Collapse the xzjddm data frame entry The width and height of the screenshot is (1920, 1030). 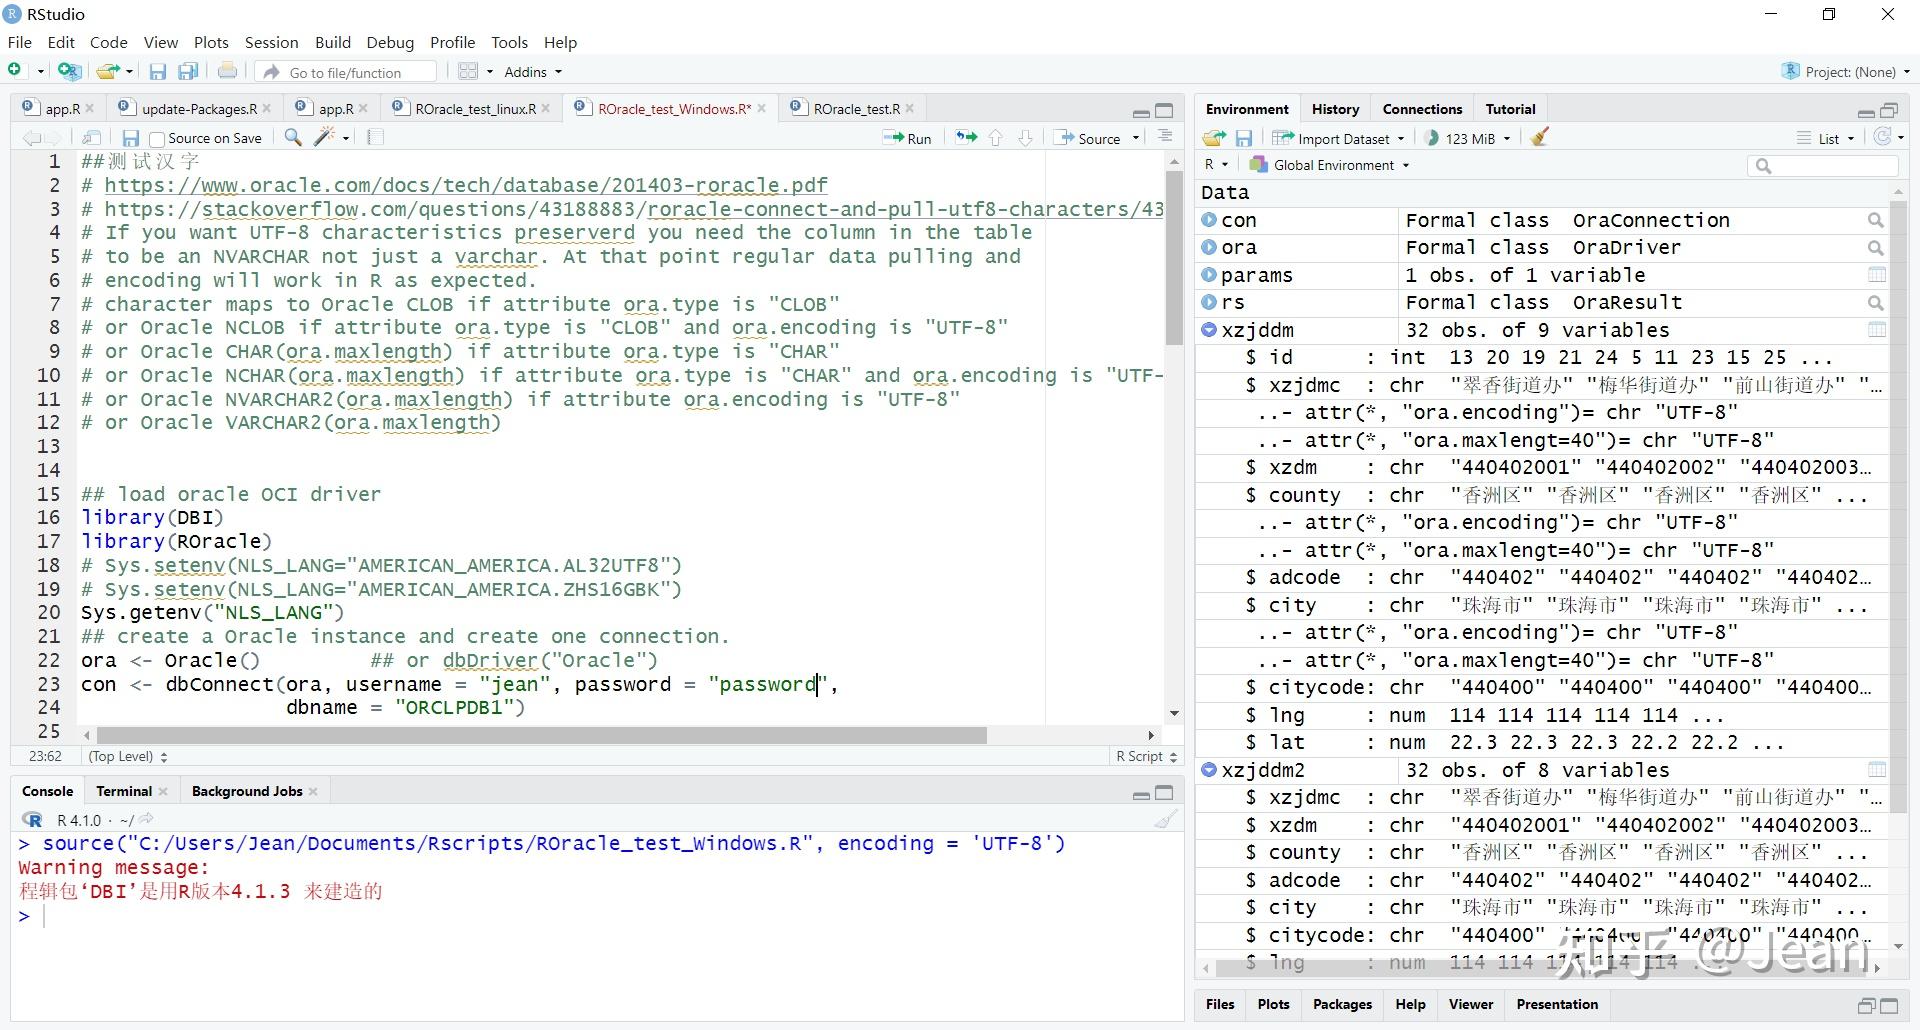pos(1209,330)
